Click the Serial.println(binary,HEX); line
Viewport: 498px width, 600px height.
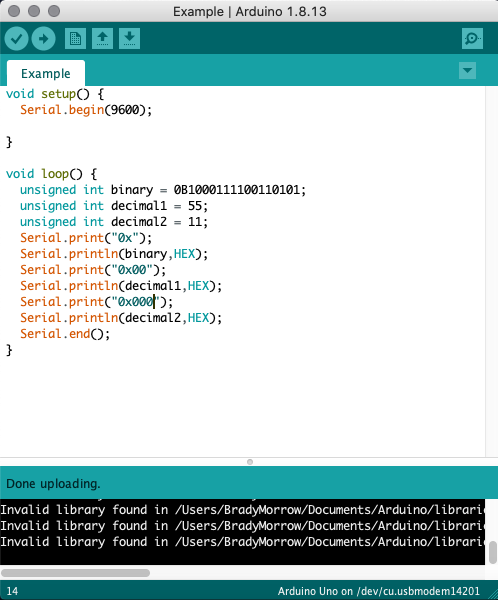coord(114,254)
